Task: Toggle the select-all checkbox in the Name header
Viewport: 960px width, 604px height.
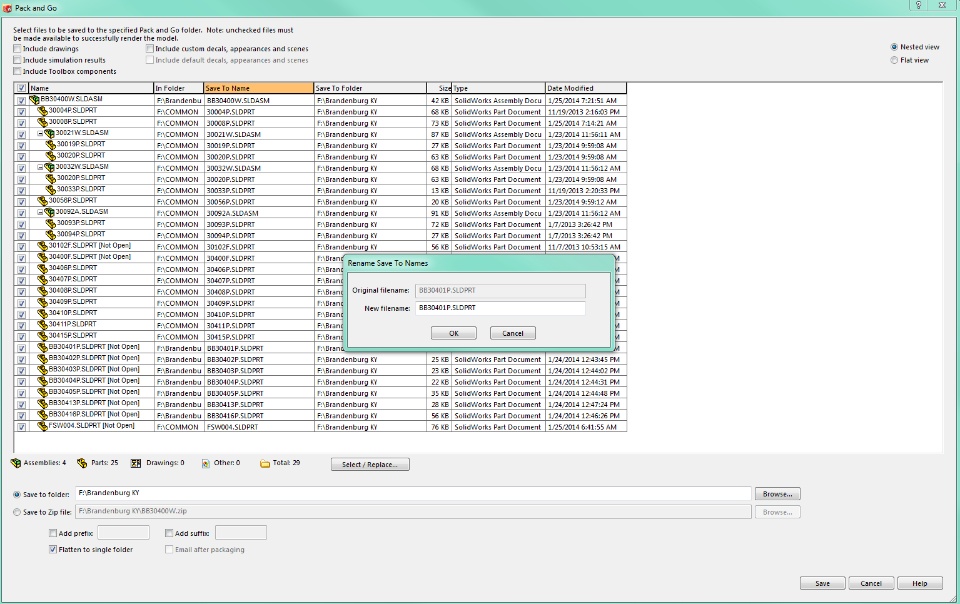Action: tap(21, 88)
